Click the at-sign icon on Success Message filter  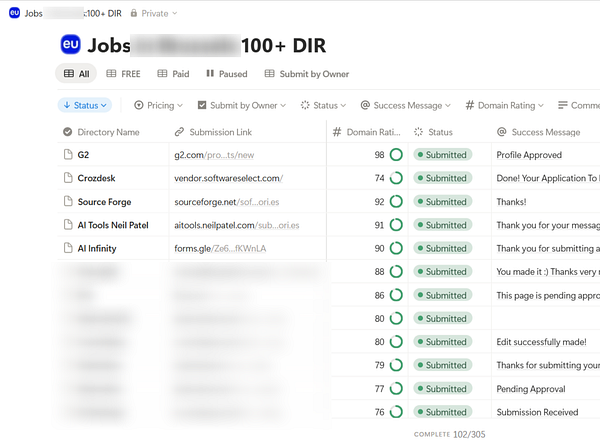(x=365, y=105)
